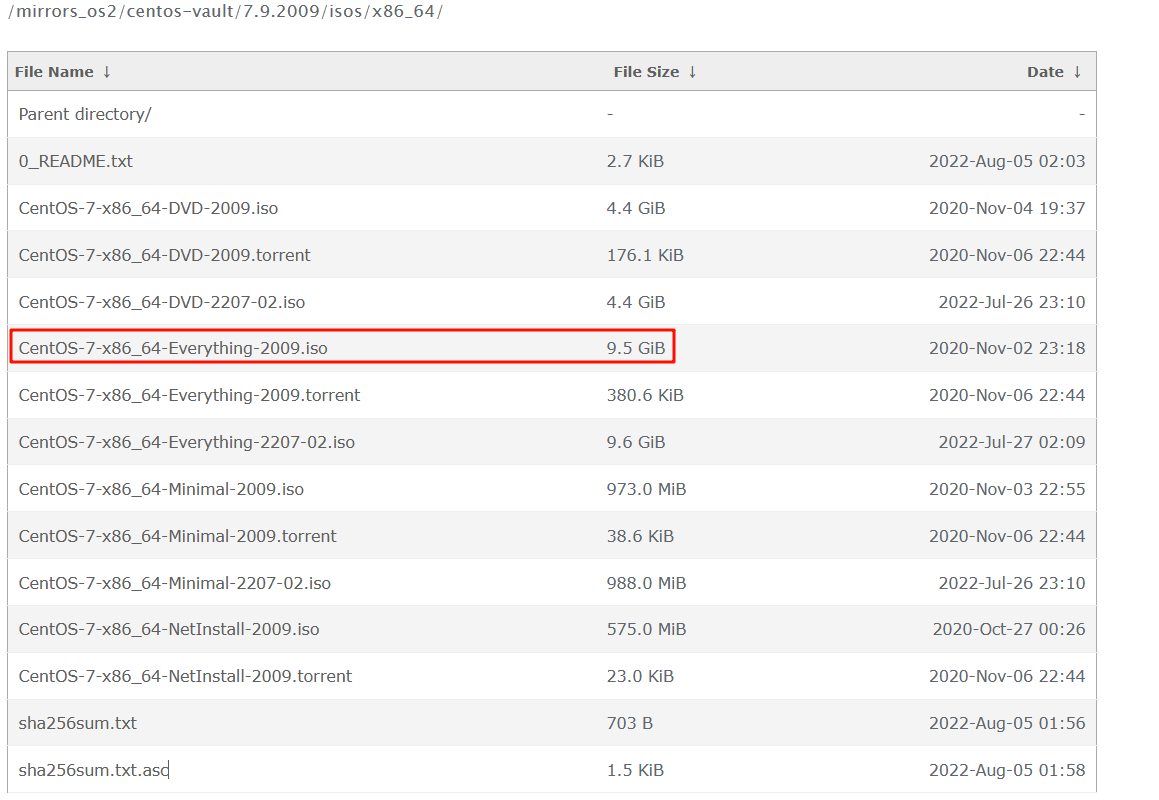Screen dimensions: 1159x800
Task: Download CentOS-7-x86_64-Minimal-2207-02.iso
Action: coord(174,583)
